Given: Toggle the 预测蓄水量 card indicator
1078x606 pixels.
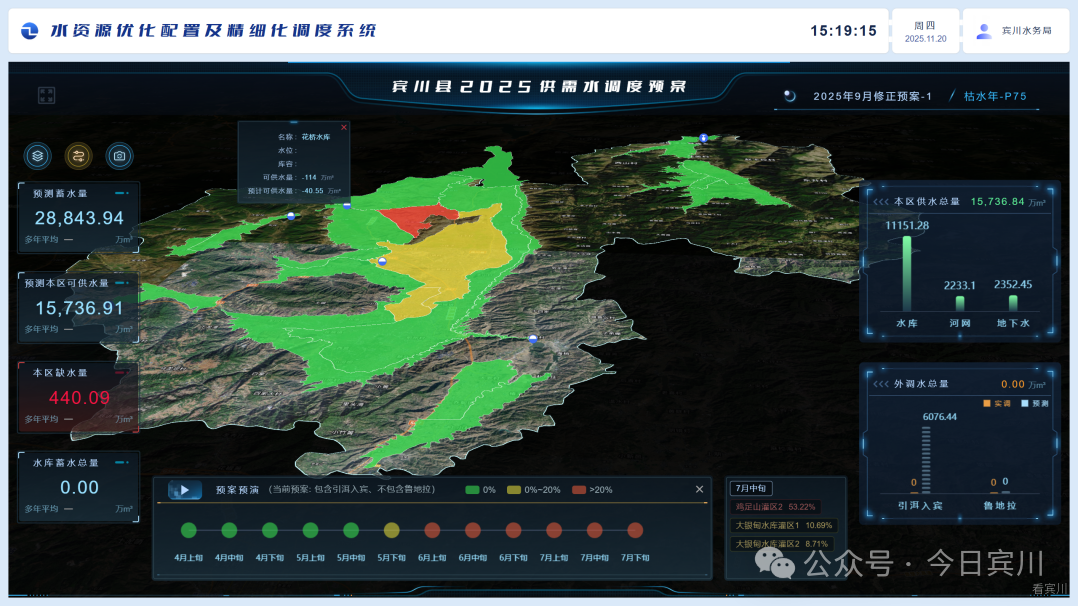Looking at the screenshot, I should [x=121, y=193].
